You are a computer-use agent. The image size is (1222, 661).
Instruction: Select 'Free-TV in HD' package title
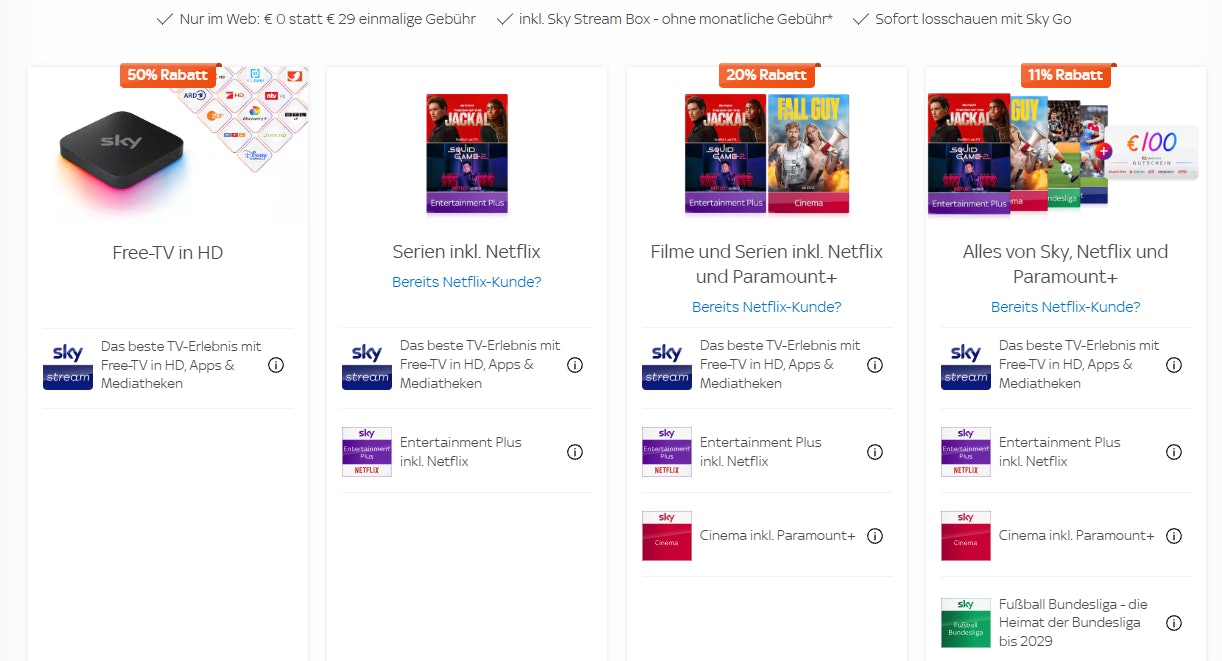tap(168, 253)
